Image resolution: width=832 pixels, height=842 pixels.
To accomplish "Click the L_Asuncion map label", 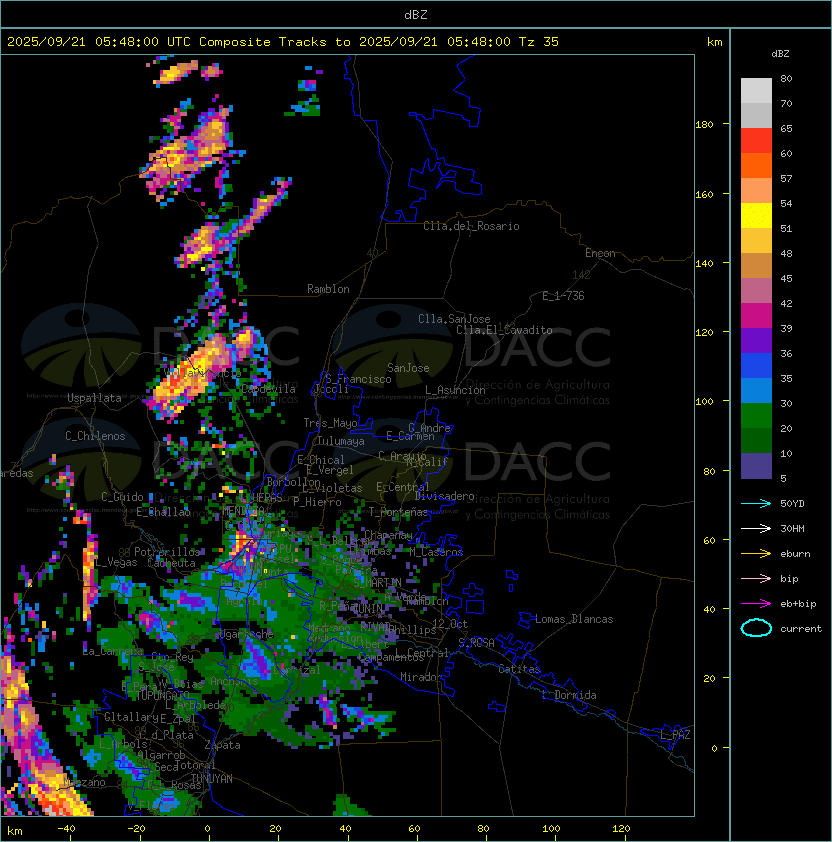I will coord(455,390).
